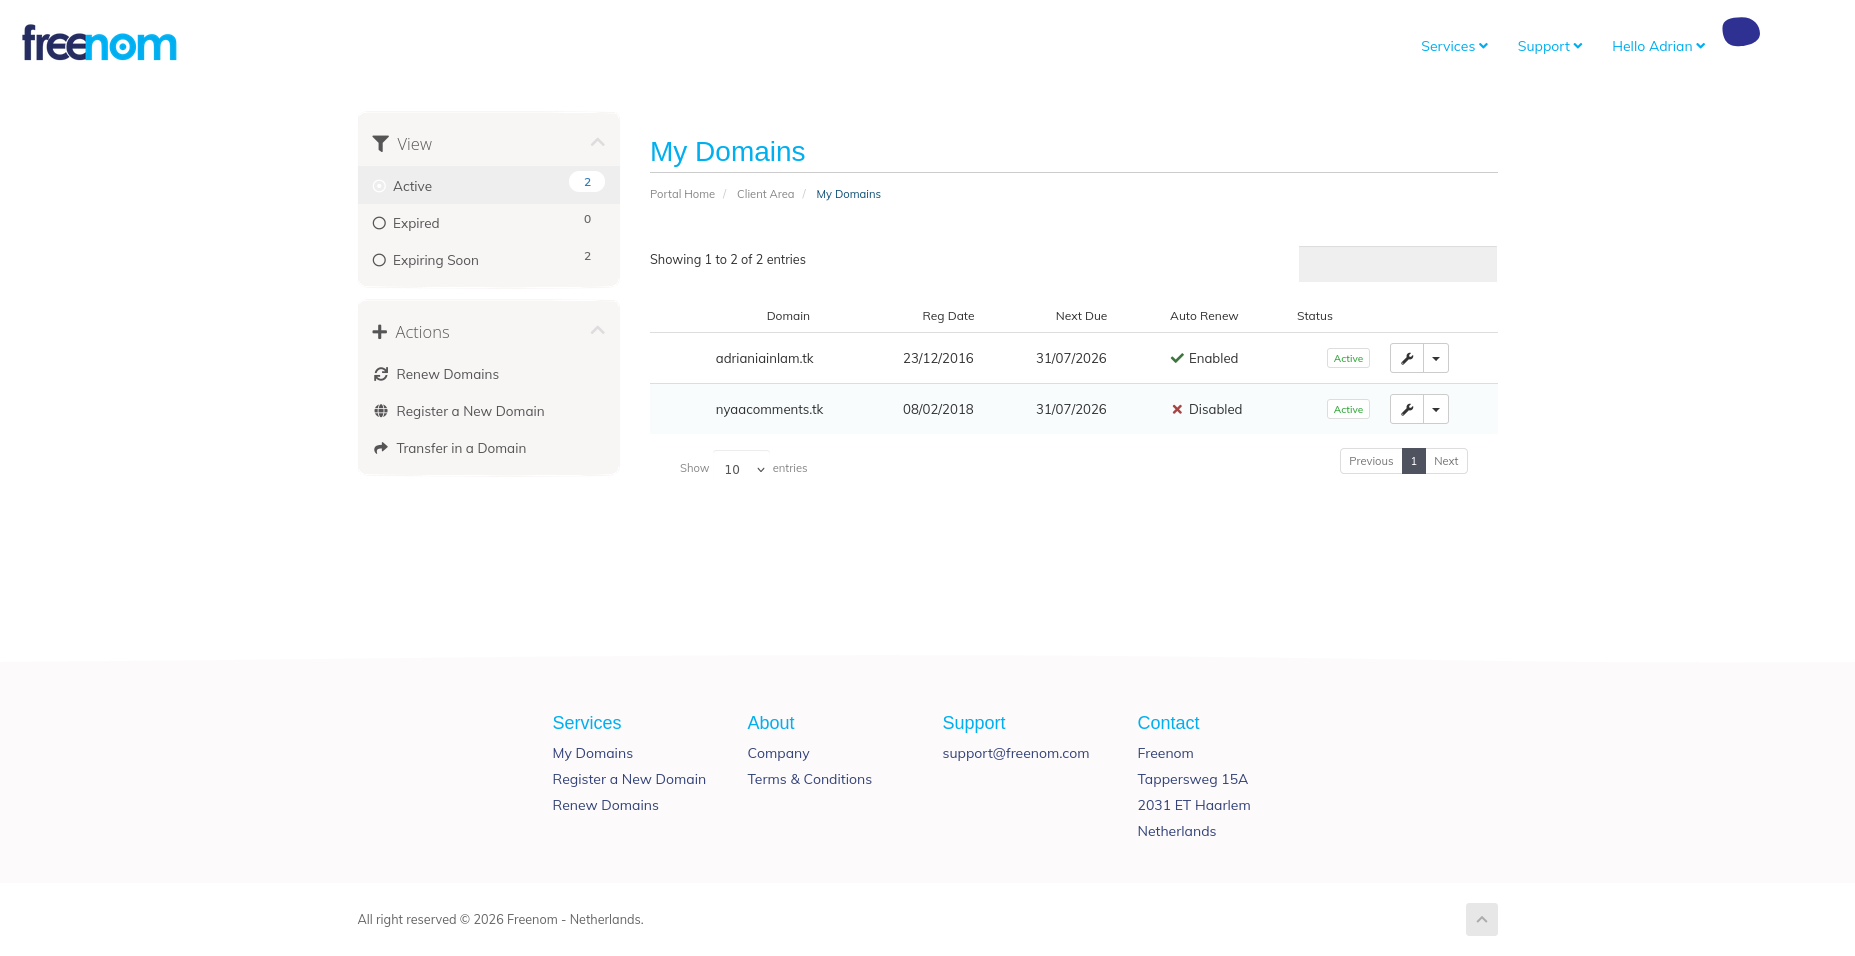
Task: Select the Active filter radio button
Action: click(380, 186)
